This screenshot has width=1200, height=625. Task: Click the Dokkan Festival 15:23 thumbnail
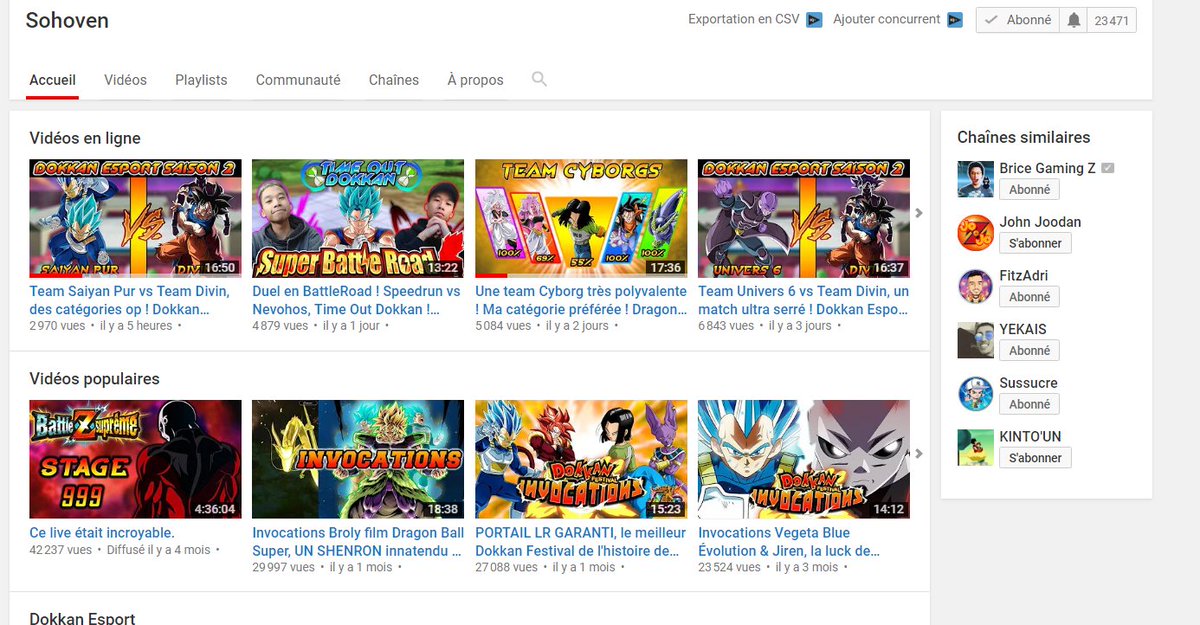[x=581, y=459]
